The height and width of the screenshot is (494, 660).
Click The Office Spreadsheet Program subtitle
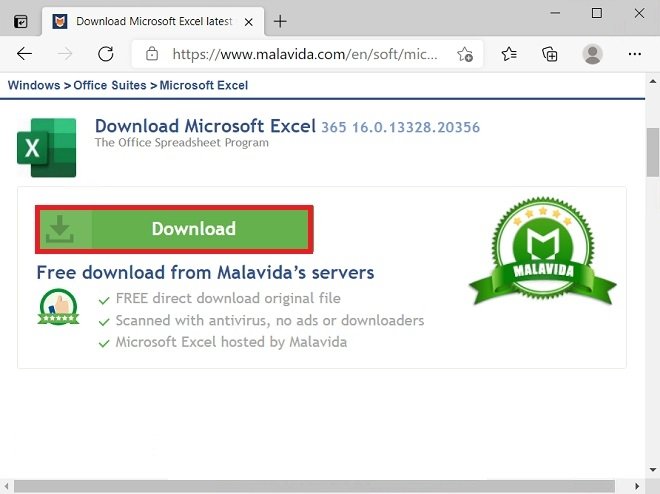tap(181, 143)
